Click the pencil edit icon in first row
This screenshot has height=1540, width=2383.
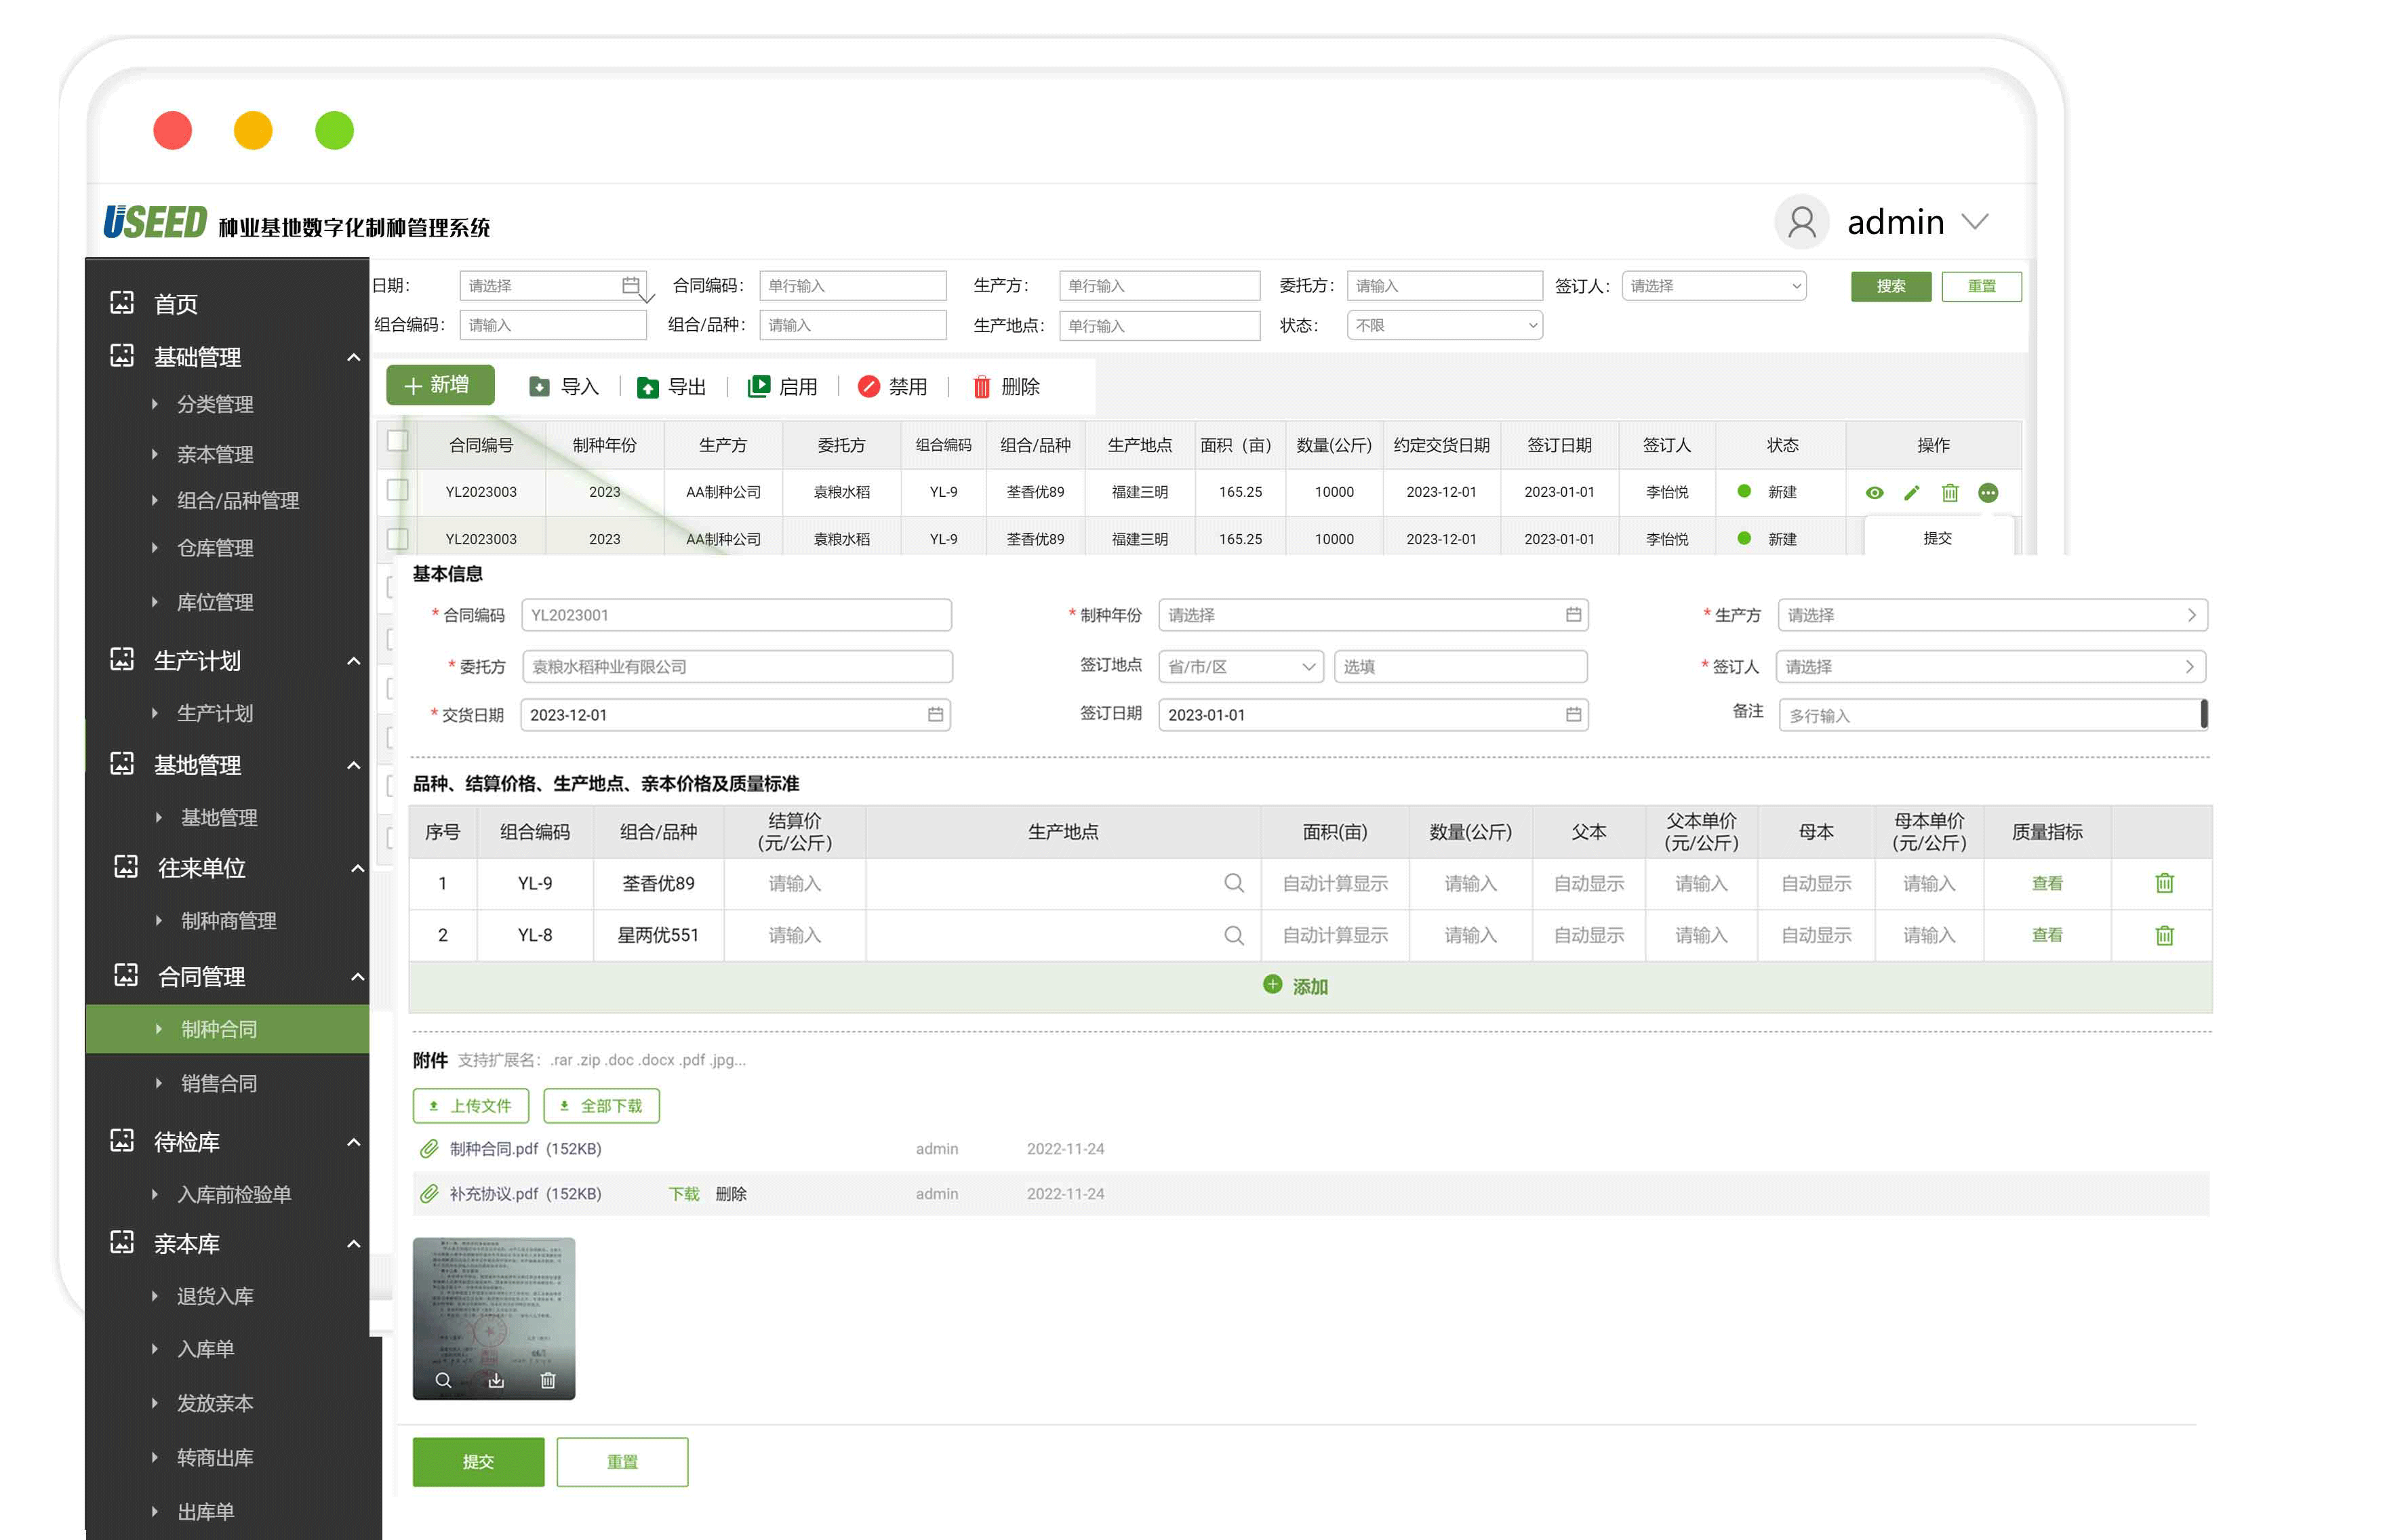click(1911, 493)
